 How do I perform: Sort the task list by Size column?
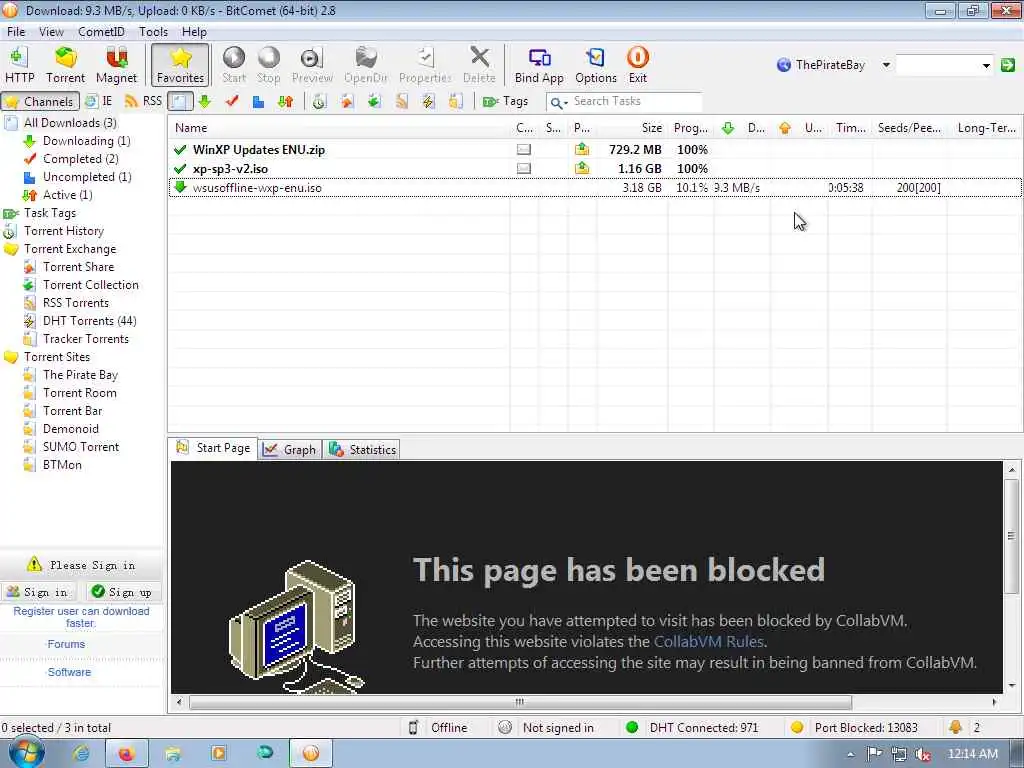pos(632,128)
